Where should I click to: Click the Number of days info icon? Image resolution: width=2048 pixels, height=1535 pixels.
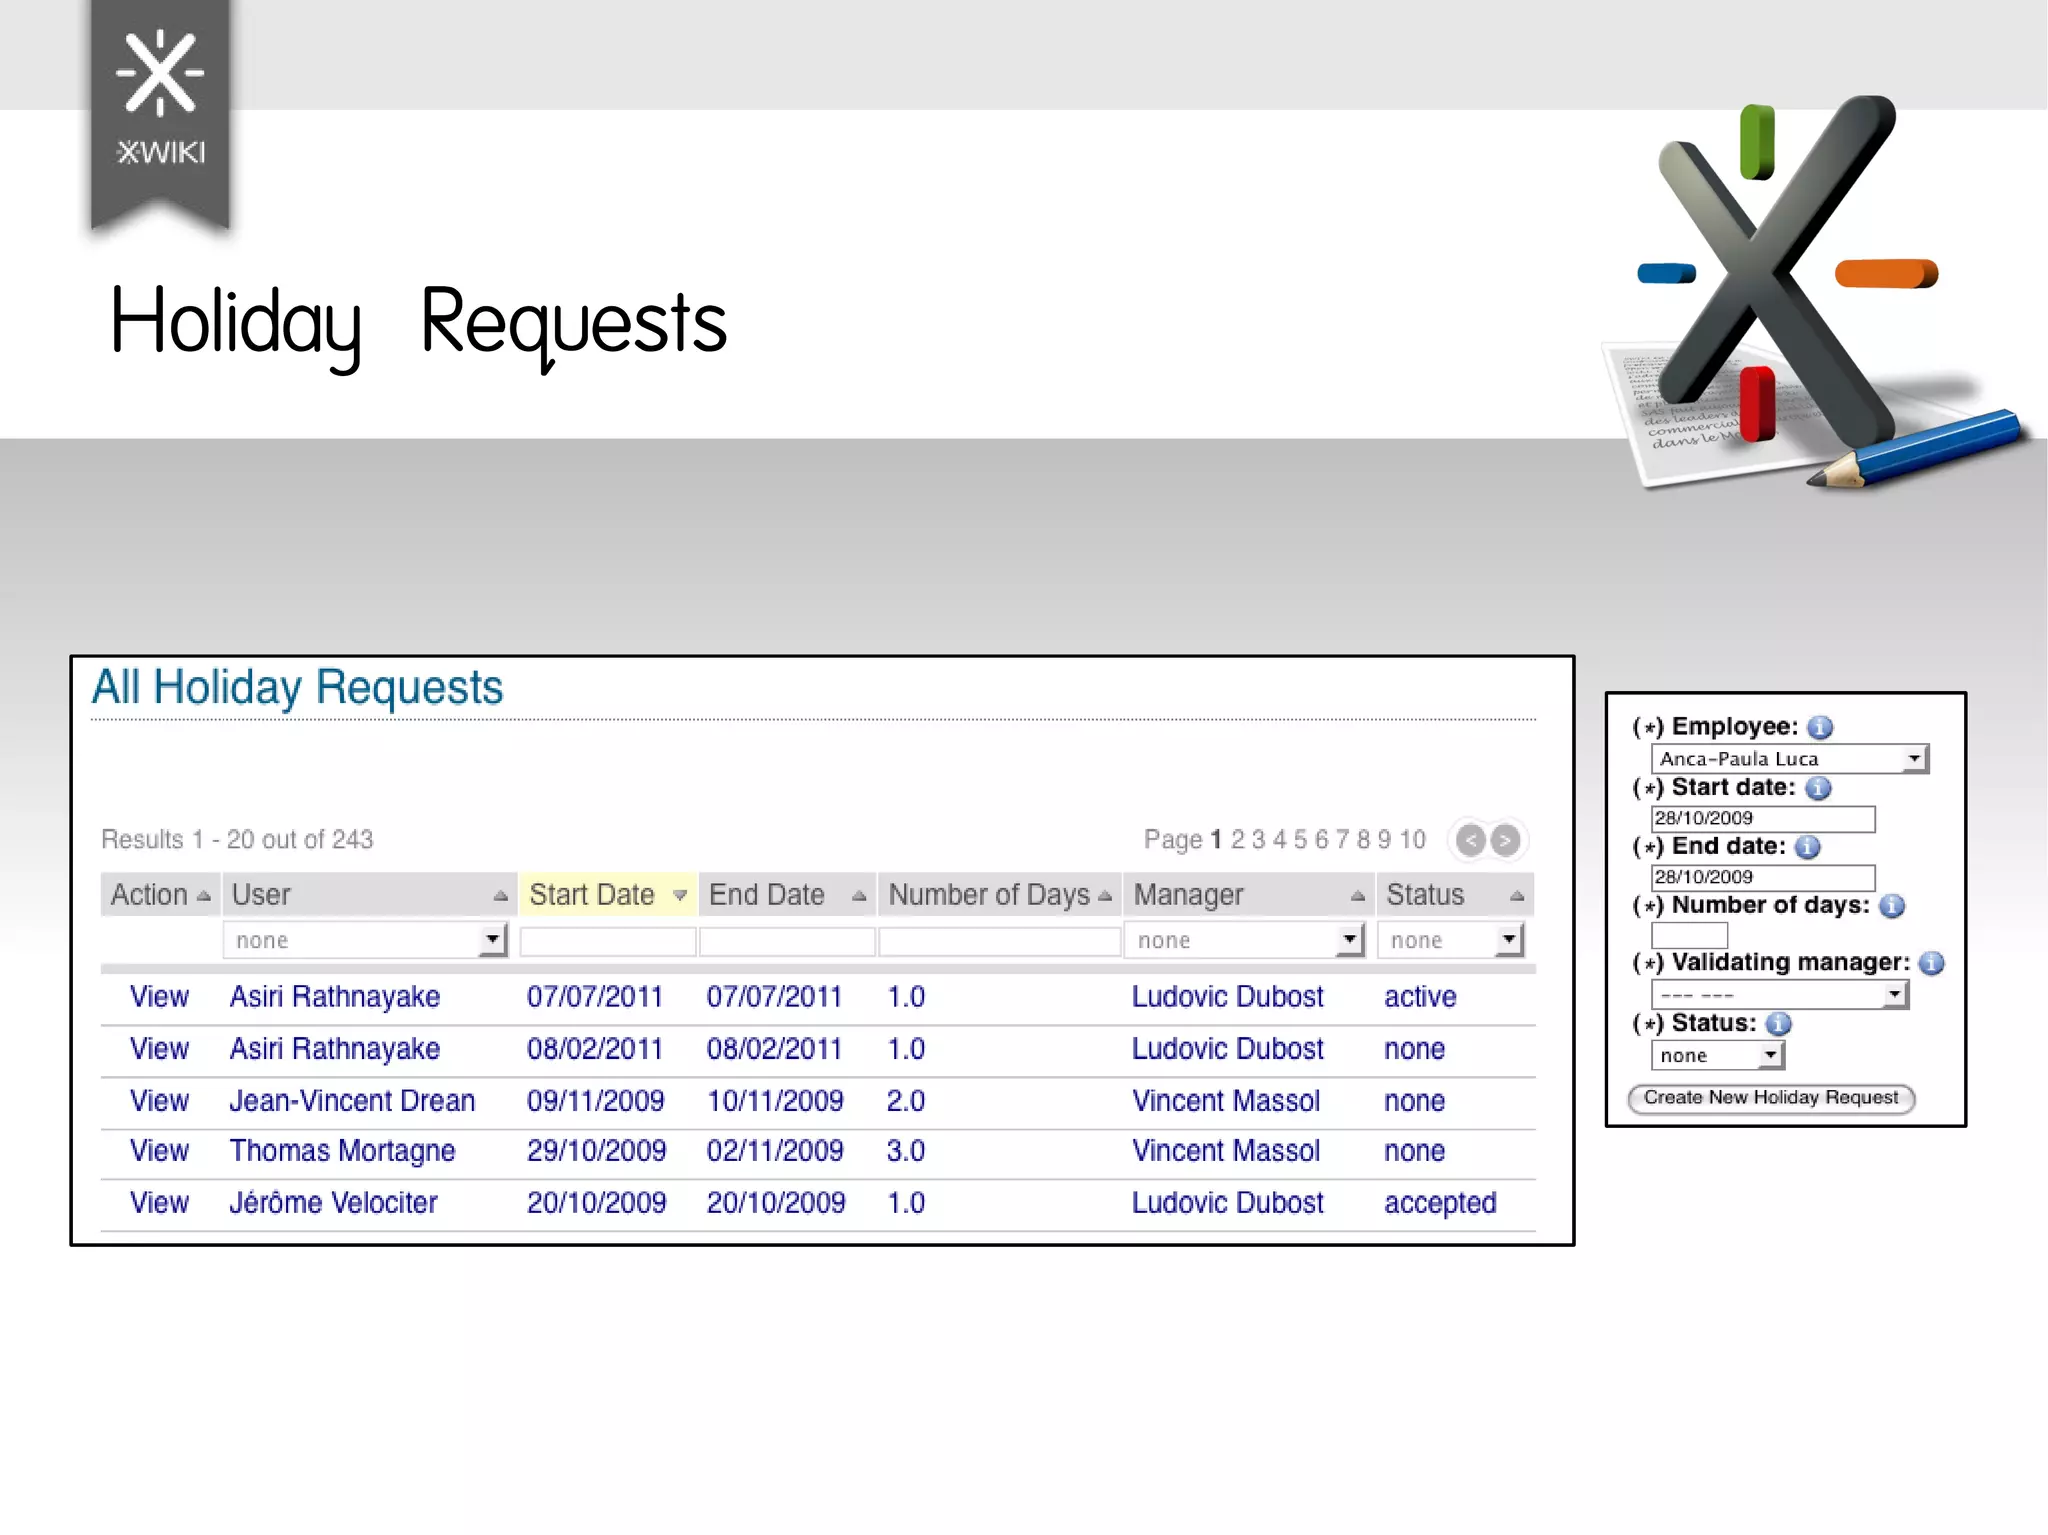[x=1892, y=906]
